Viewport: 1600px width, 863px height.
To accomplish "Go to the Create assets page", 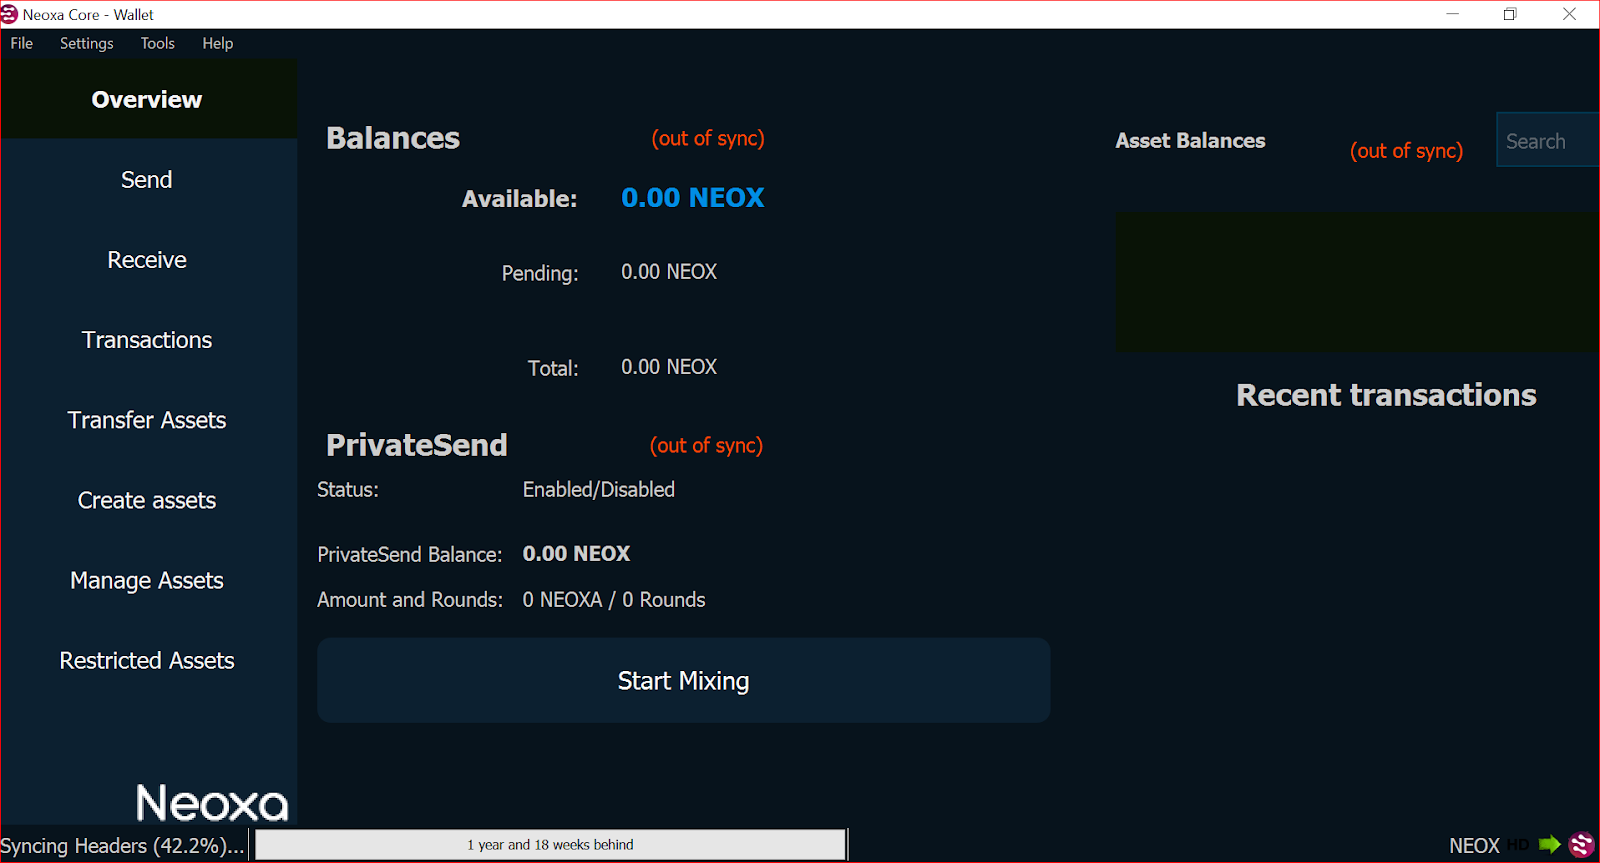I will point(147,500).
